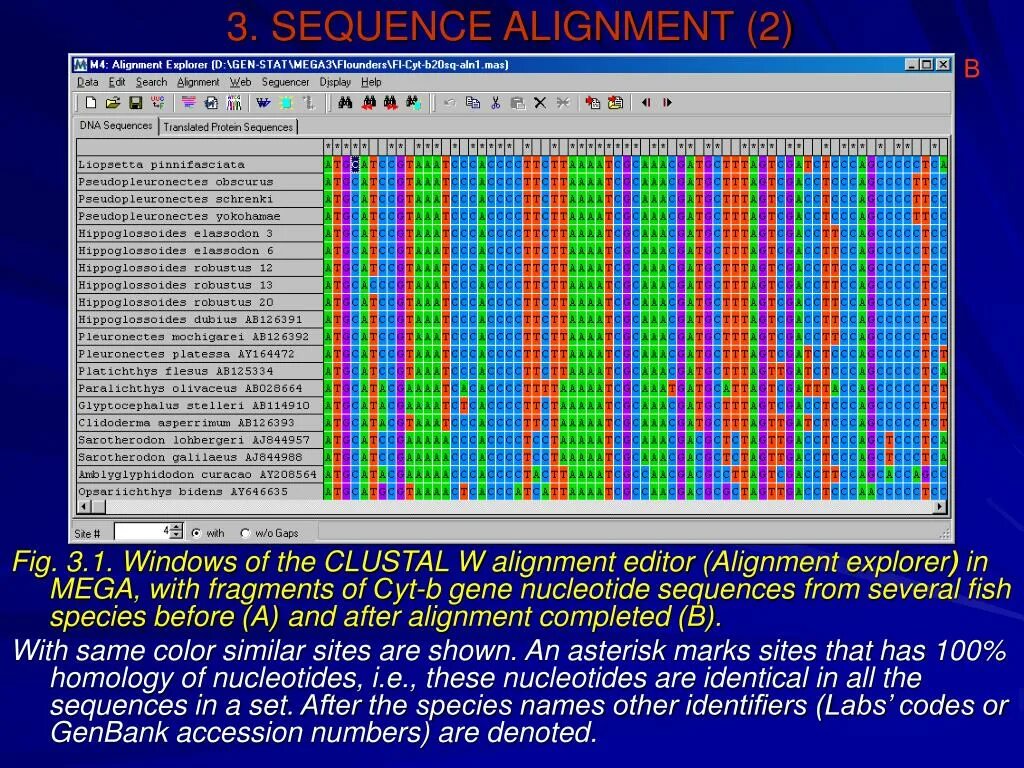The height and width of the screenshot is (768, 1024).
Task: Click horizontal scrollbar right arrow
Action: click(x=940, y=506)
